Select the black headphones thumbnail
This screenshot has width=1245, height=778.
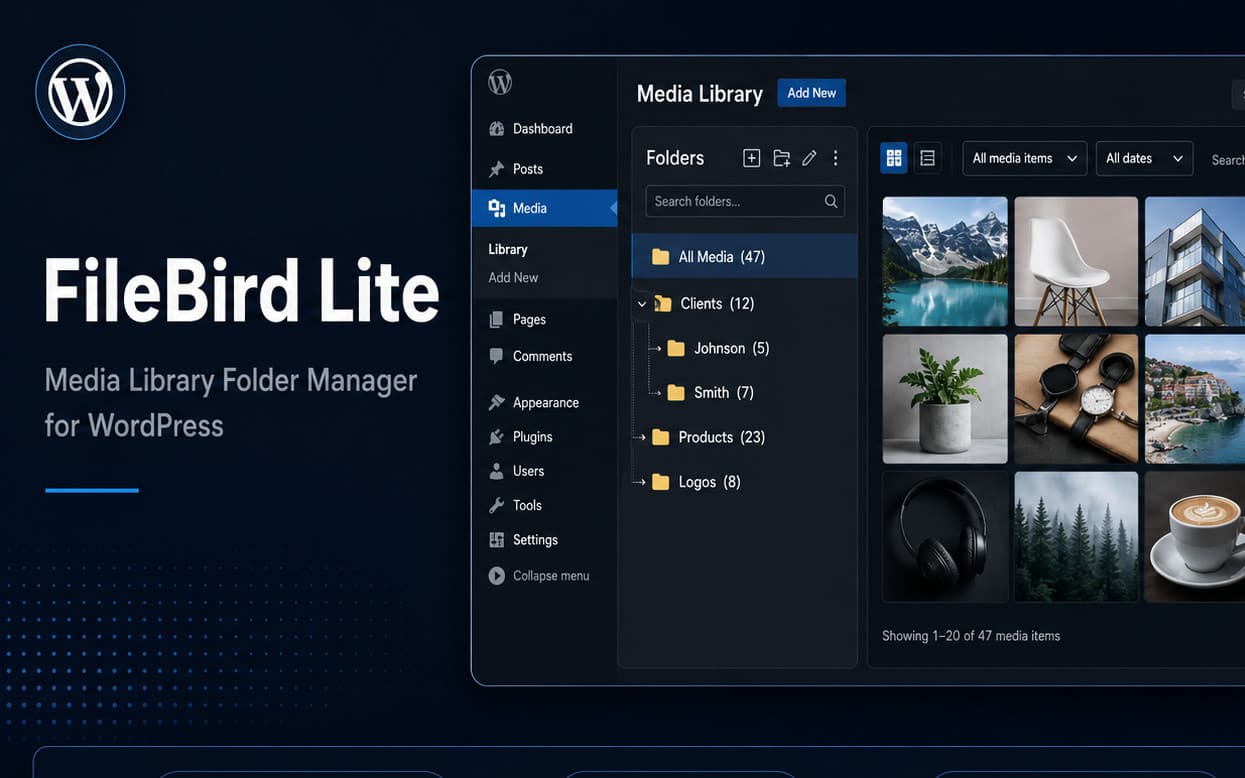coord(945,537)
